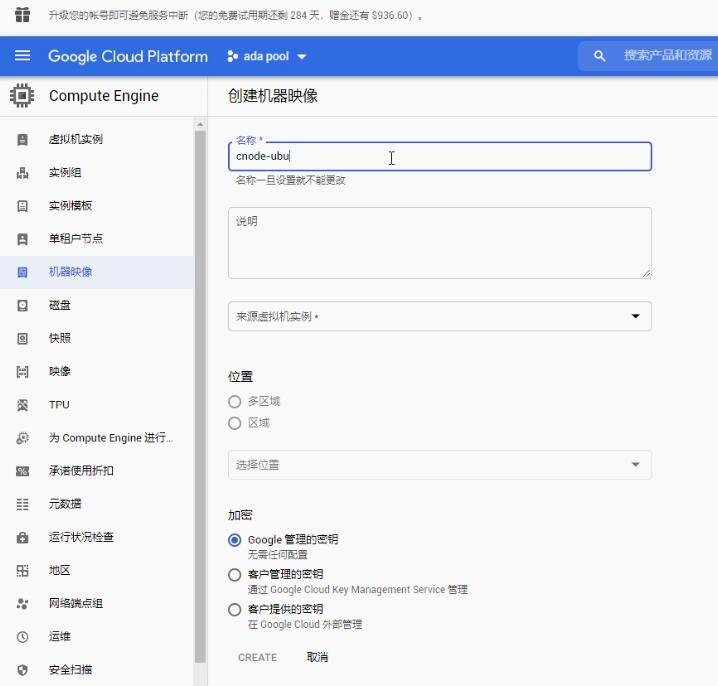Viewport: 718px width, 686px height.
Task: Click the sidebar scroll up arrow
Action: [200, 125]
